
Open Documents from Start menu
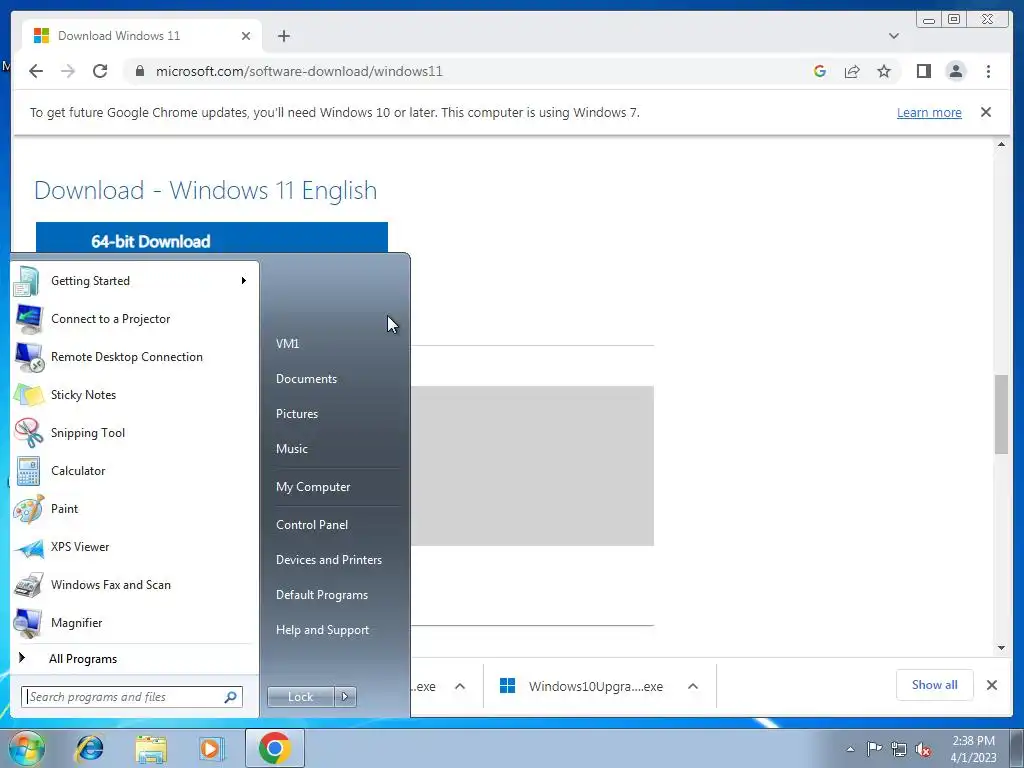(x=306, y=379)
